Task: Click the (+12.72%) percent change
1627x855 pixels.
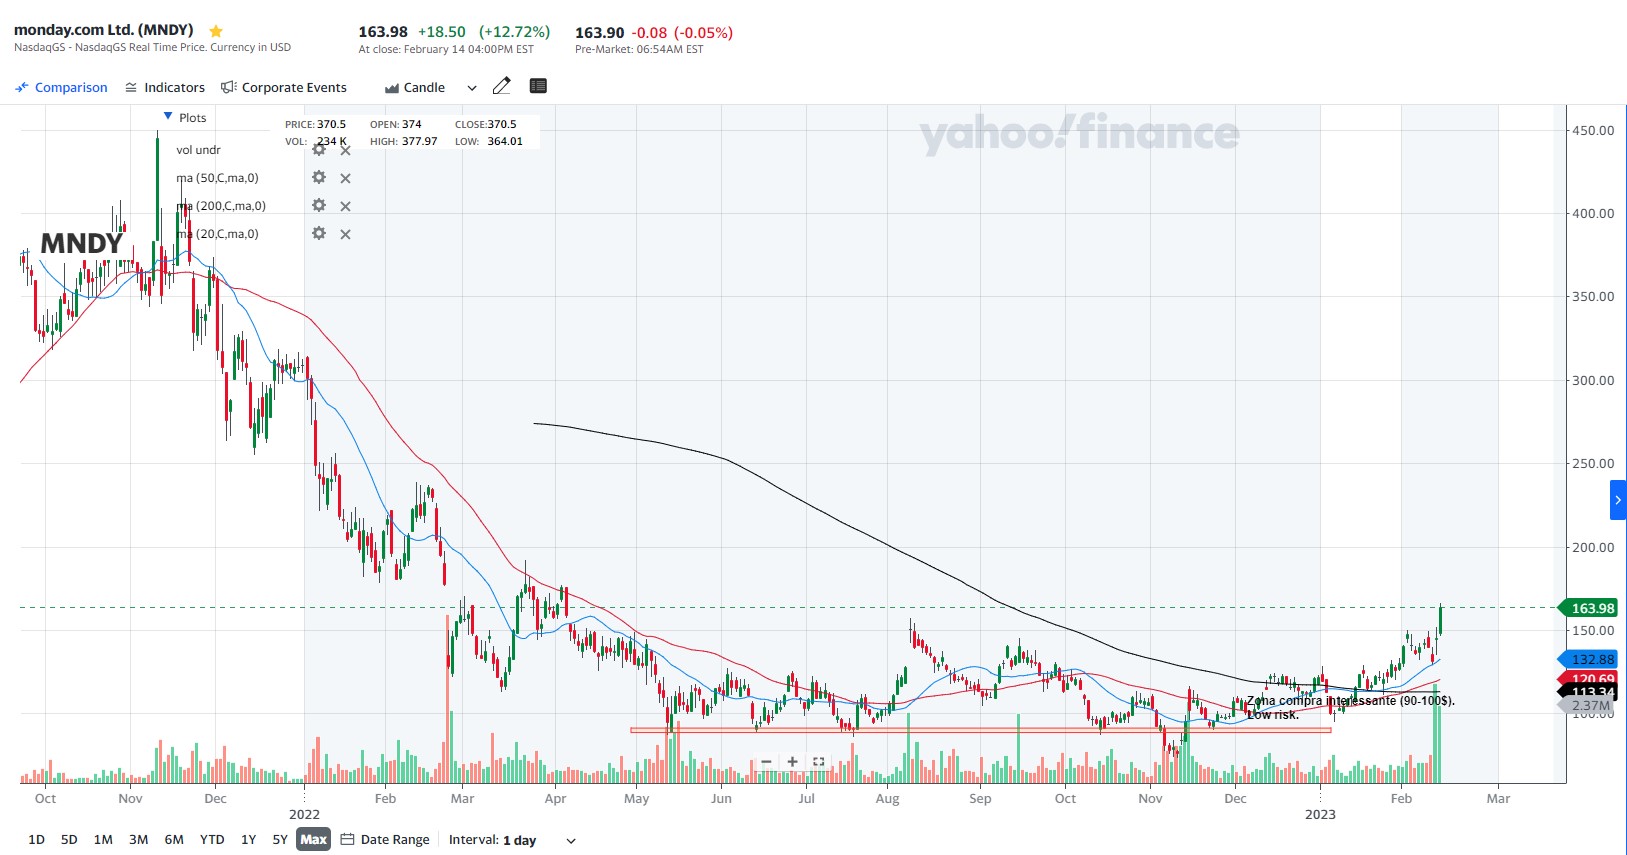Action: pyautogui.click(x=514, y=32)
